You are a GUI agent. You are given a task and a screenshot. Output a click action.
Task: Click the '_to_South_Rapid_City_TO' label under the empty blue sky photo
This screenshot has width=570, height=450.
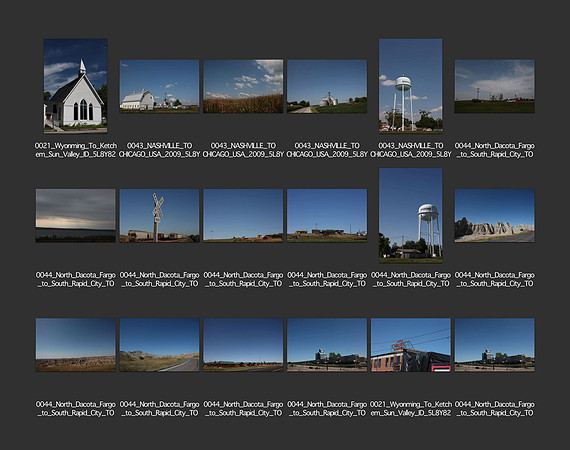[243, 284]
